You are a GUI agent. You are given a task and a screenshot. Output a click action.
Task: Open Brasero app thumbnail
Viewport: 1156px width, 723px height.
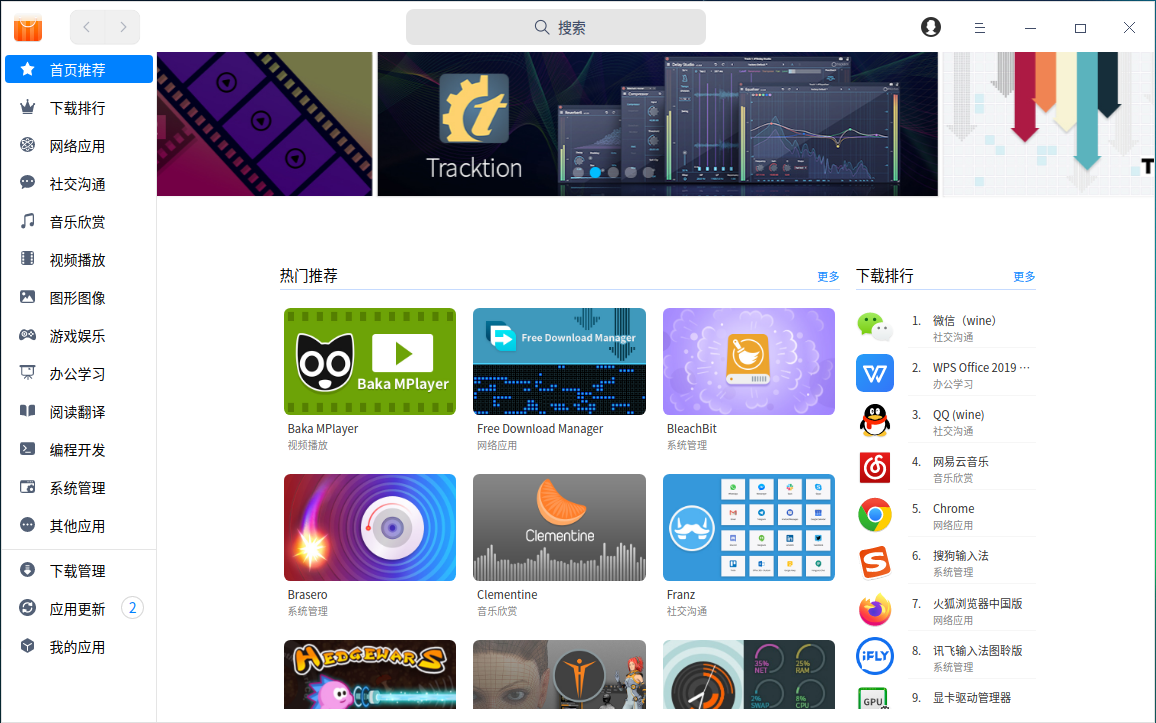point(370,527)
